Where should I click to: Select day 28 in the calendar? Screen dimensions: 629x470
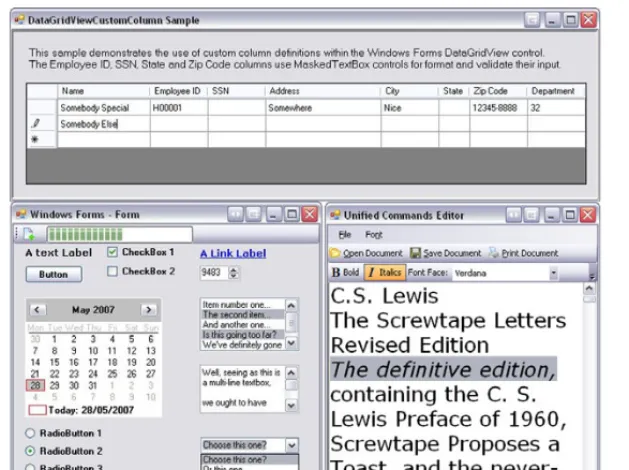tap(35, 385)
